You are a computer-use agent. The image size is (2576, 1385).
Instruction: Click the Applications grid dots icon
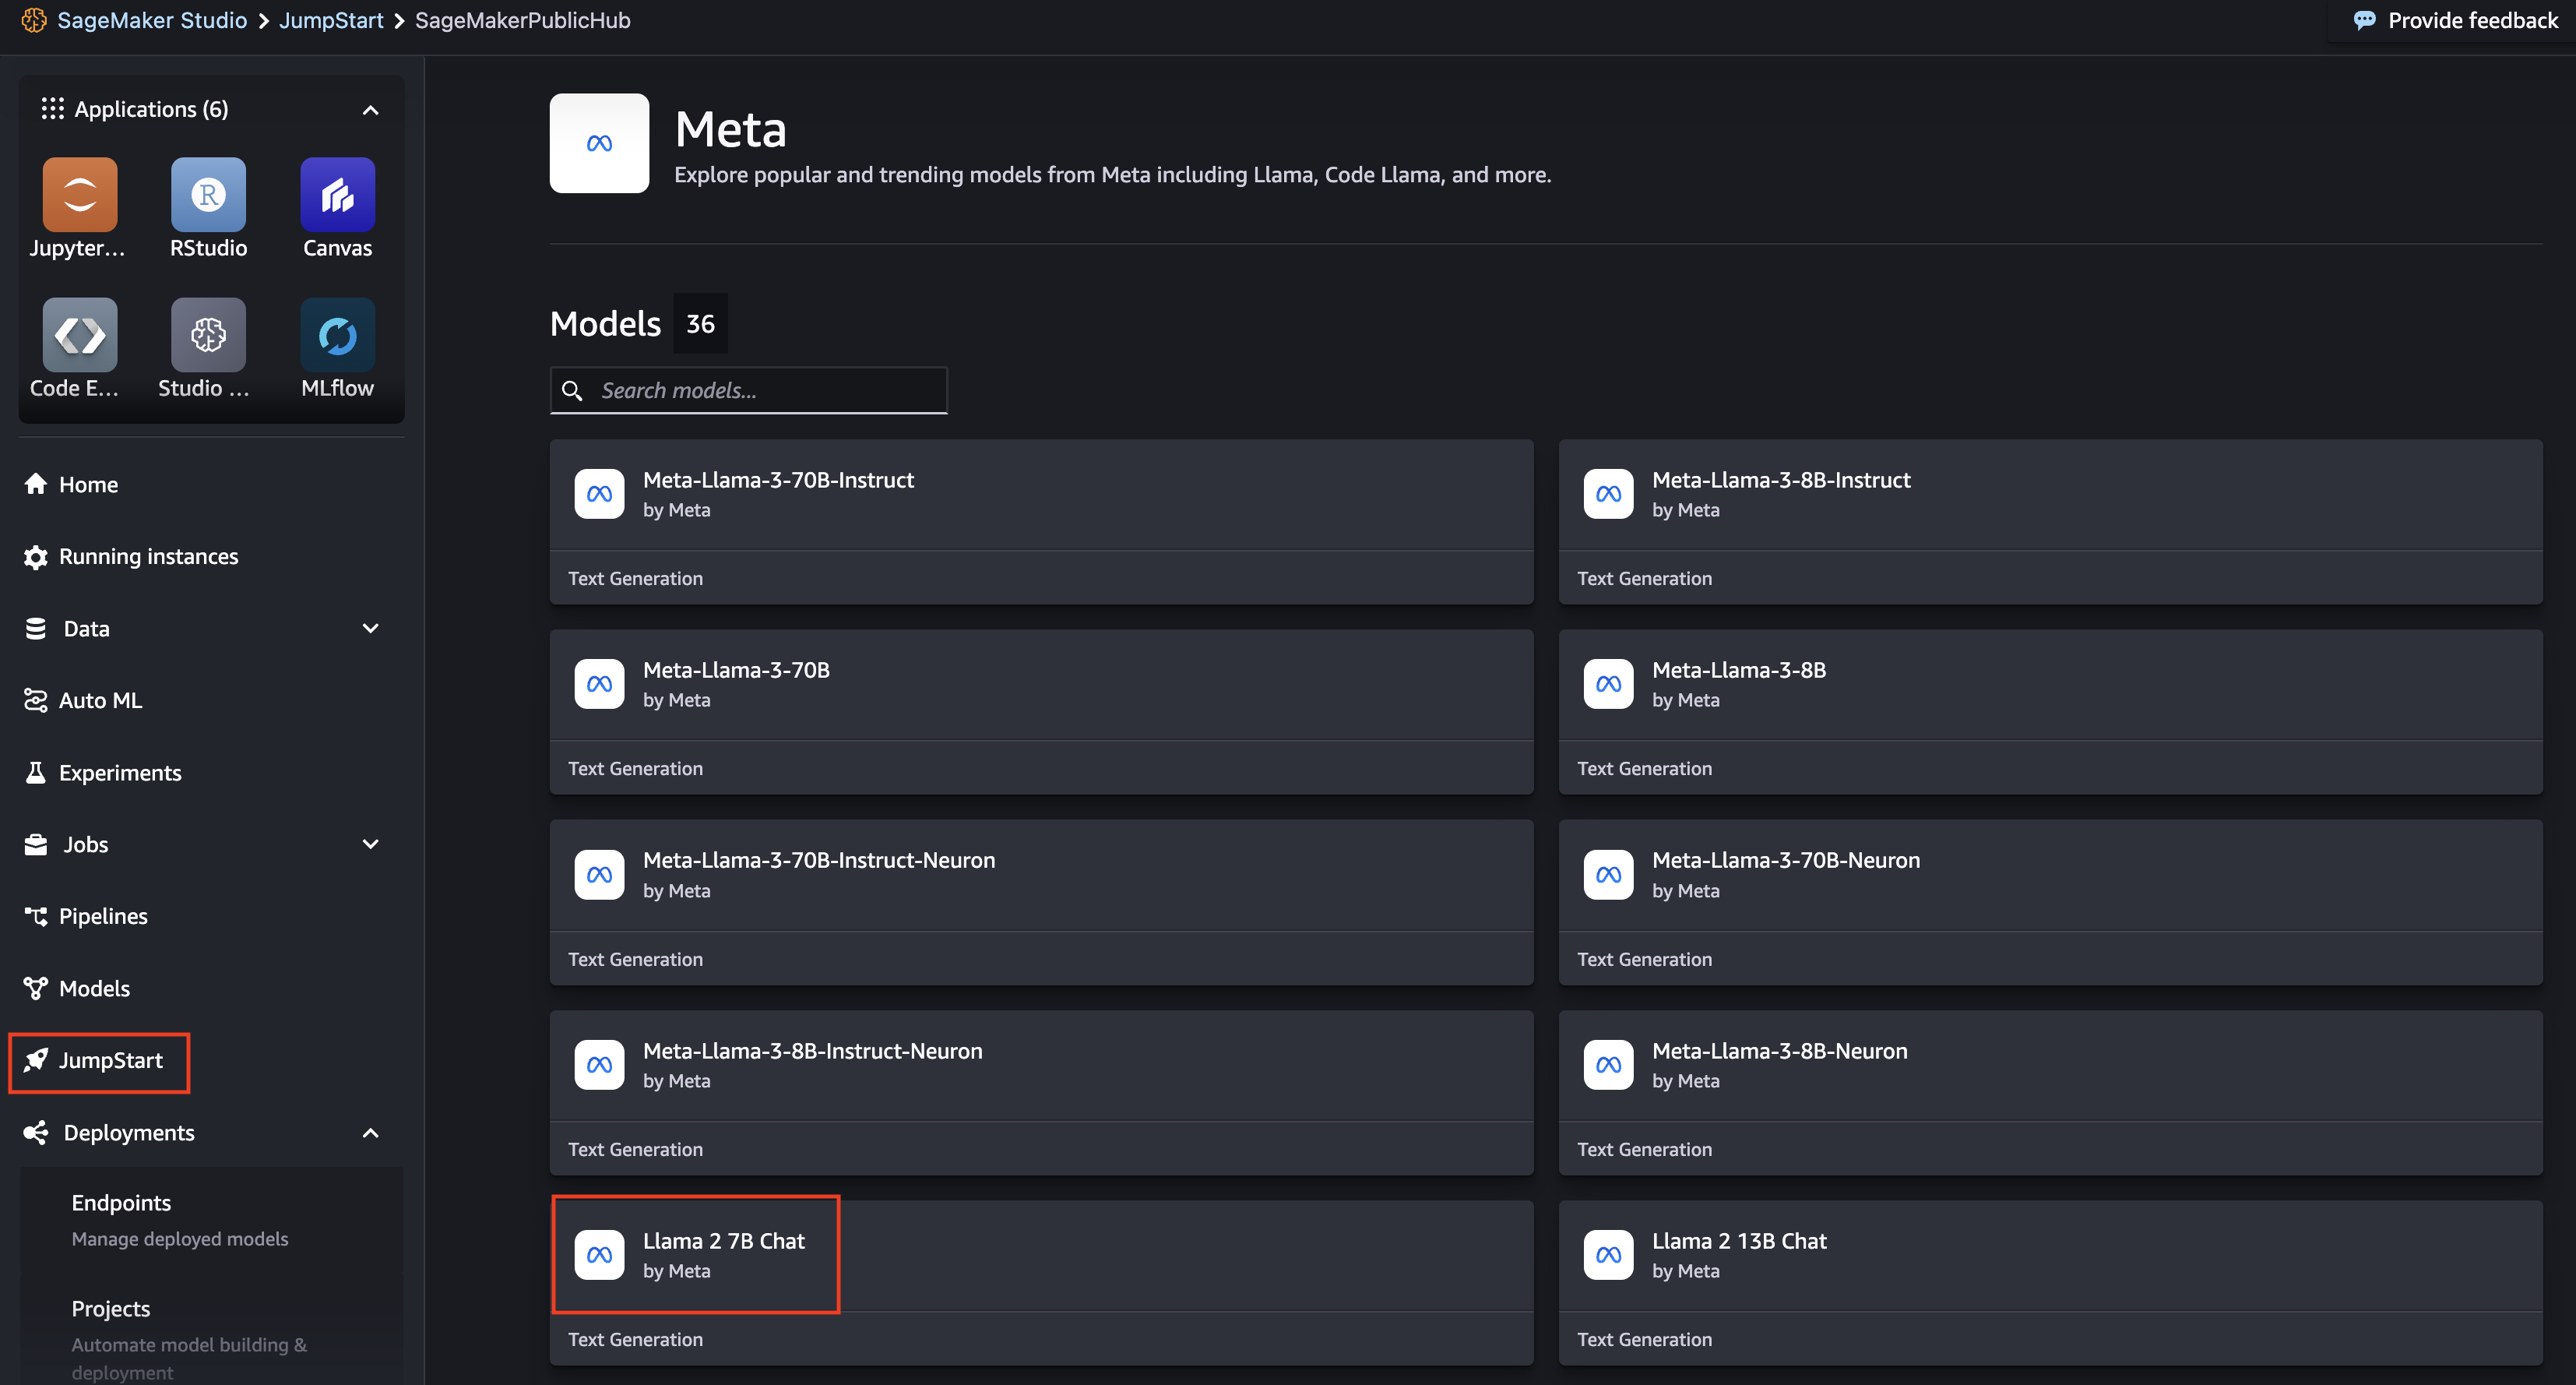[x=52, y=108]
